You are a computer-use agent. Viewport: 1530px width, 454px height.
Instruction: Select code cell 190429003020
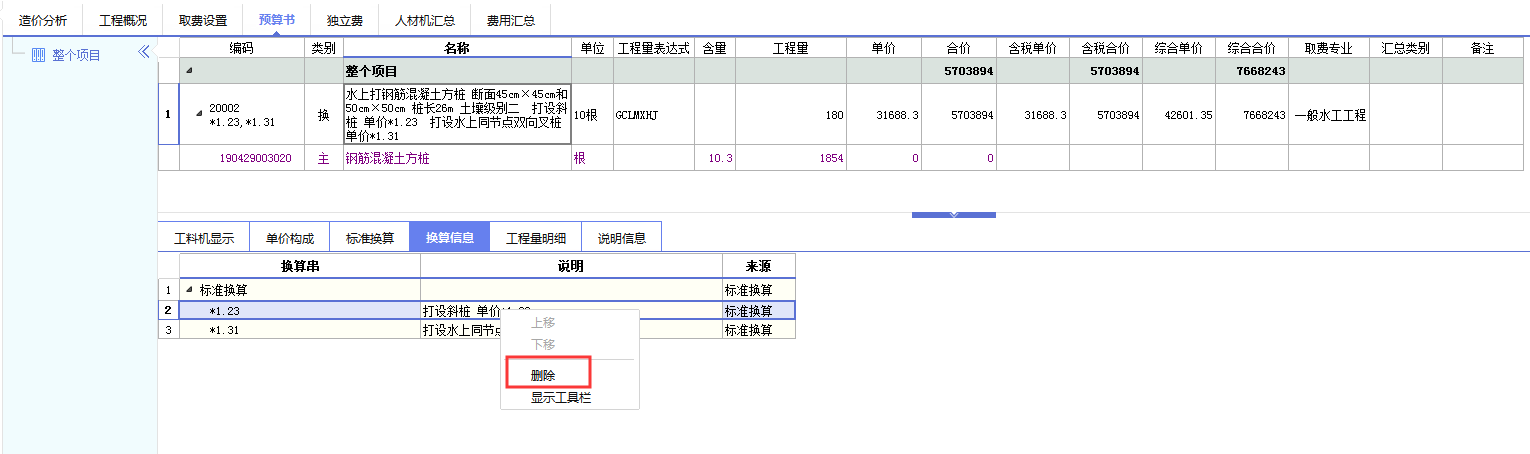(x=242, y=158)
